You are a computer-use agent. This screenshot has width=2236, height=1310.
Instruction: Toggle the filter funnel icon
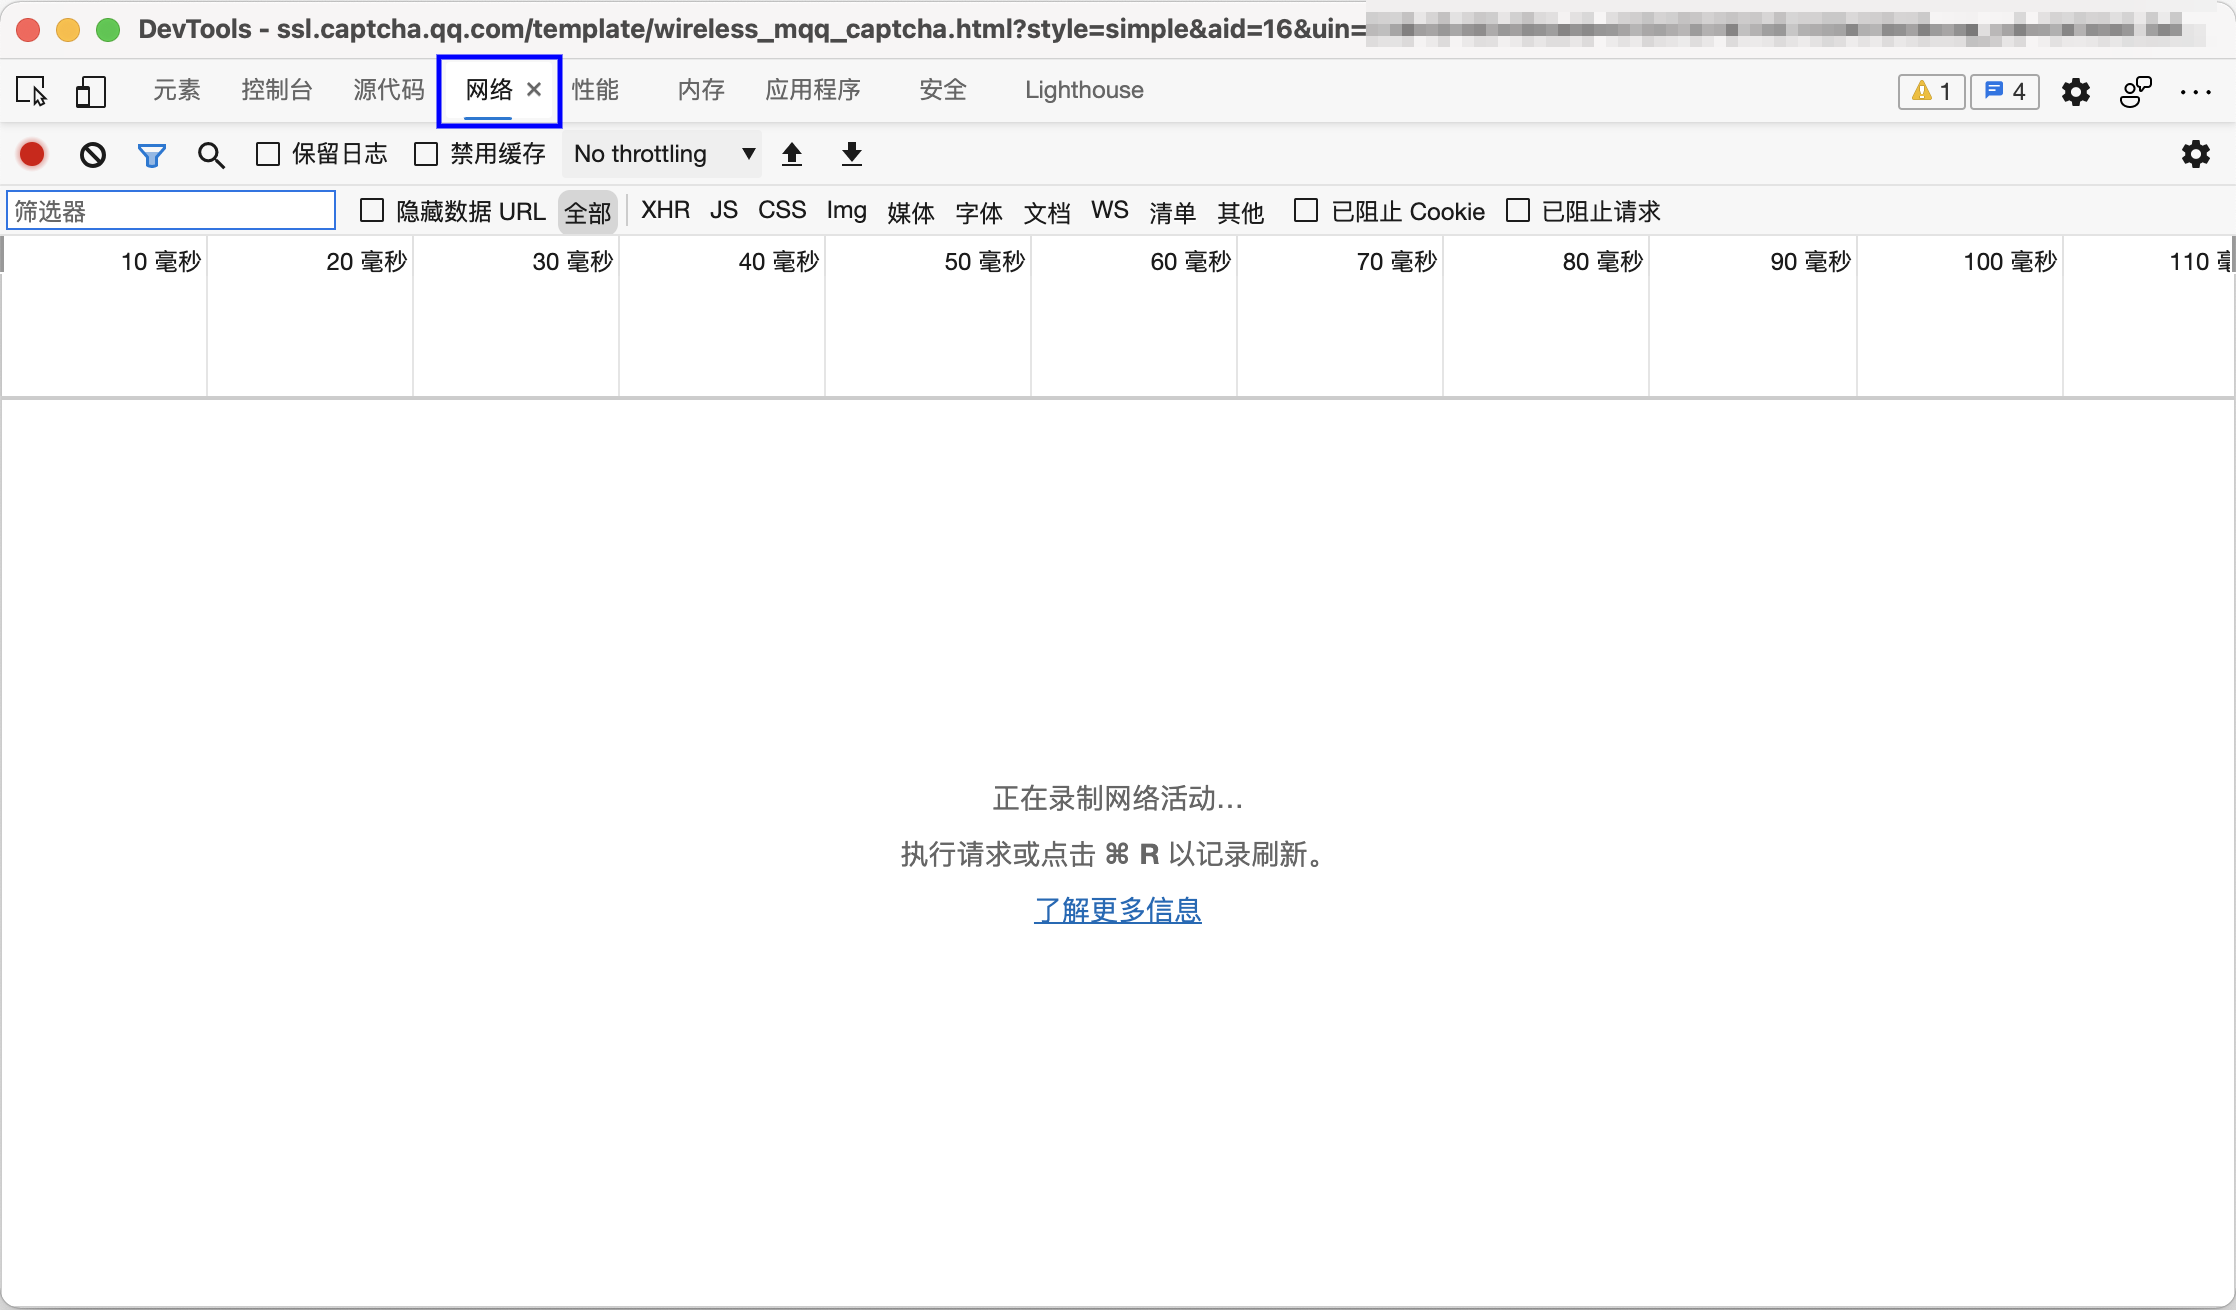point(151,155)
